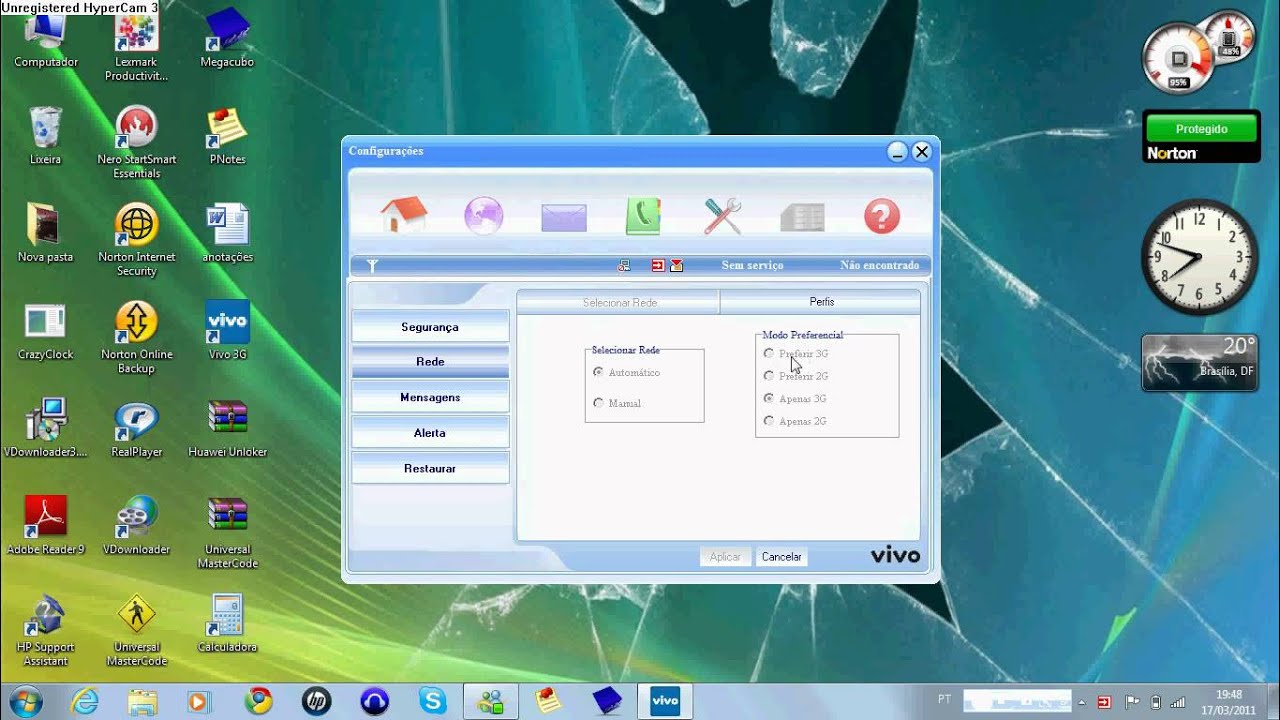Click the network connection status icon
Image resolution: width=1280 pixels, height=720 pixels.
click(x=624, y=265)
